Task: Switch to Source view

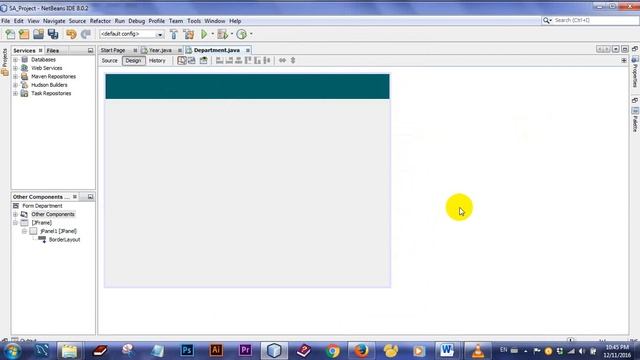Action: (109, 60)
